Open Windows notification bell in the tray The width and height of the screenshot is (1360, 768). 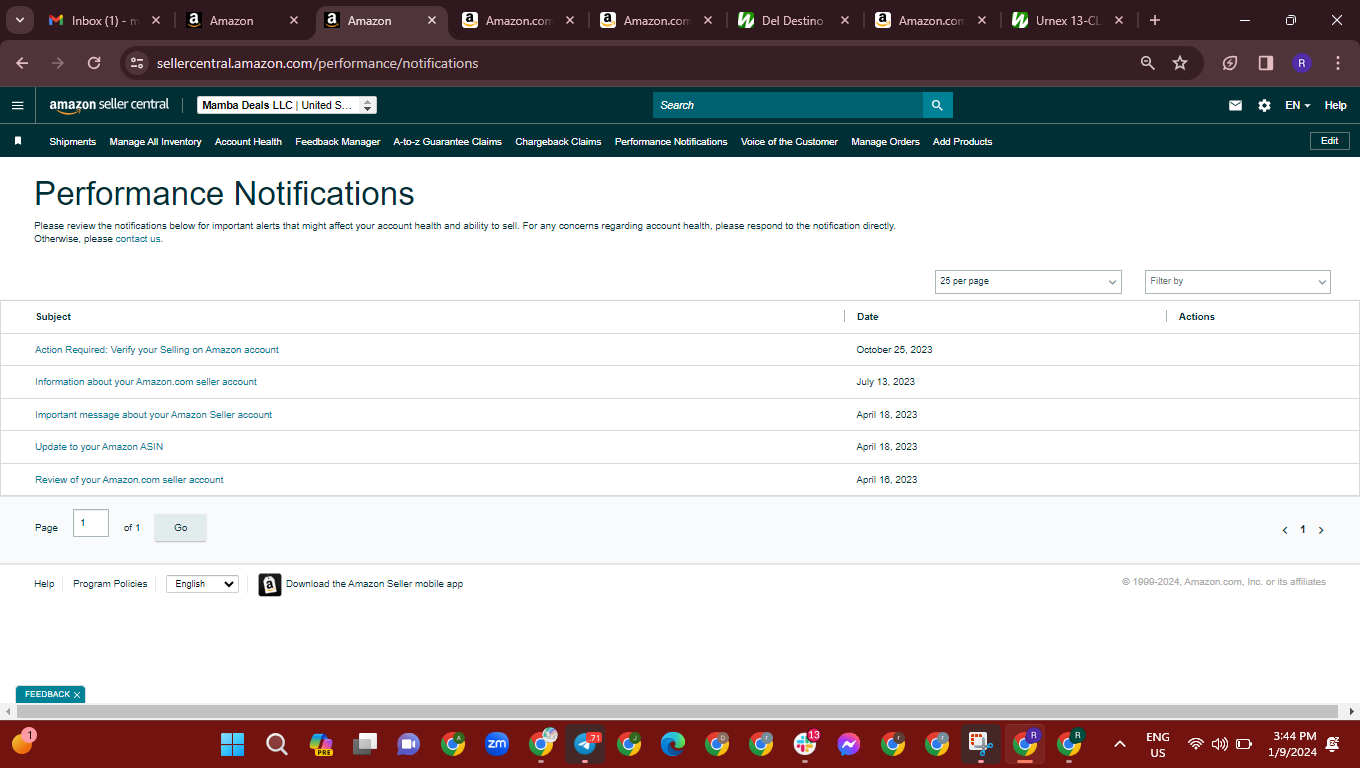pyautogui.click(x=1332, y=744)
